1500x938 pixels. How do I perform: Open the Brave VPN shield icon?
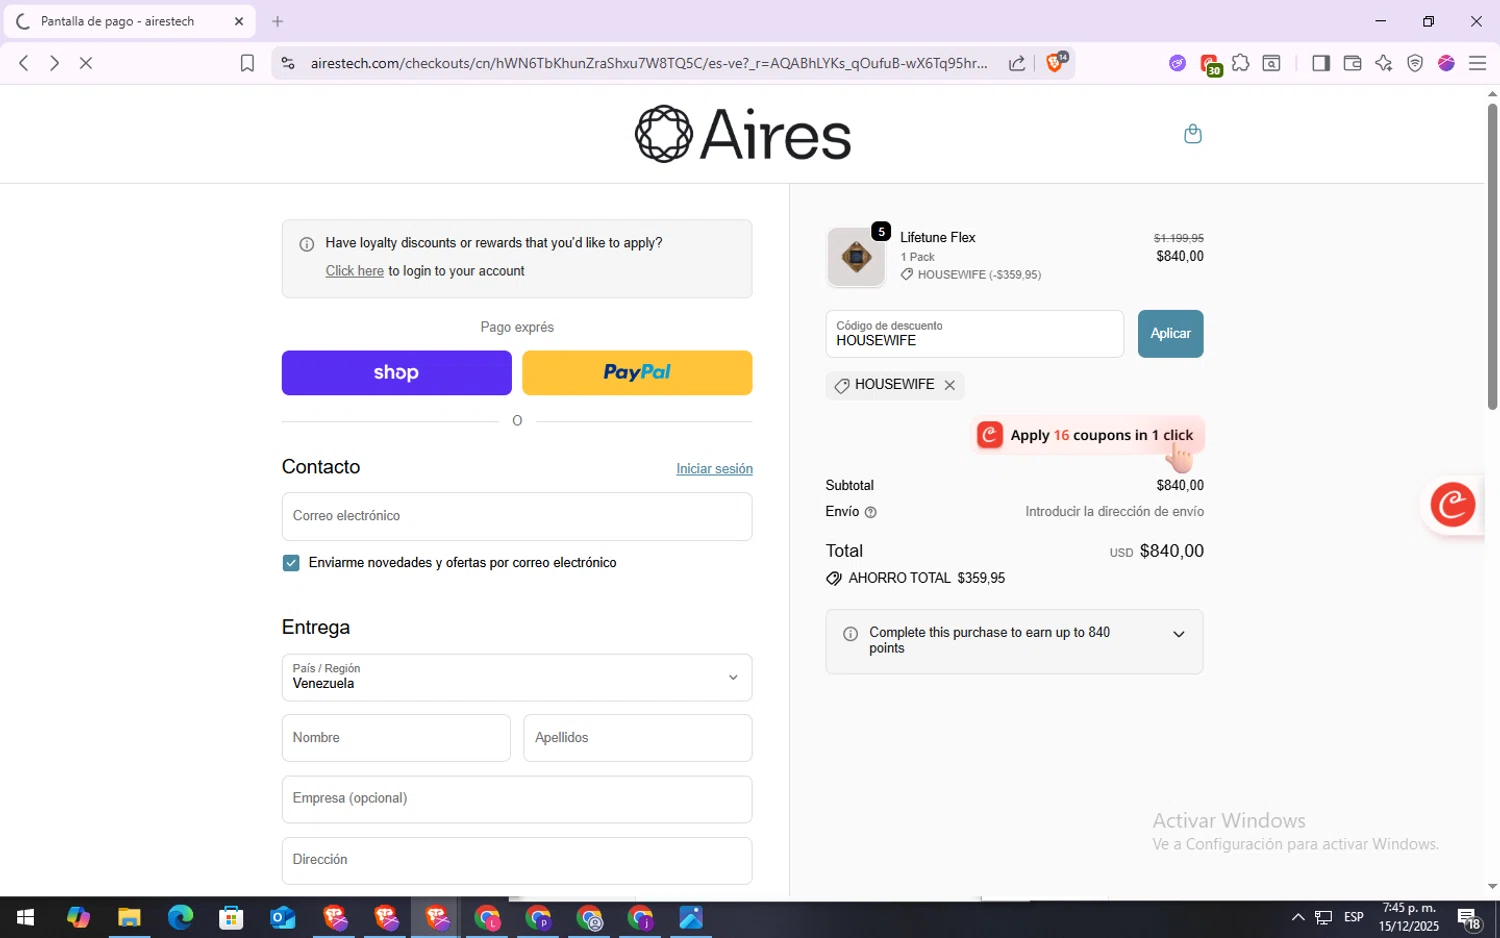point(1415,63)
